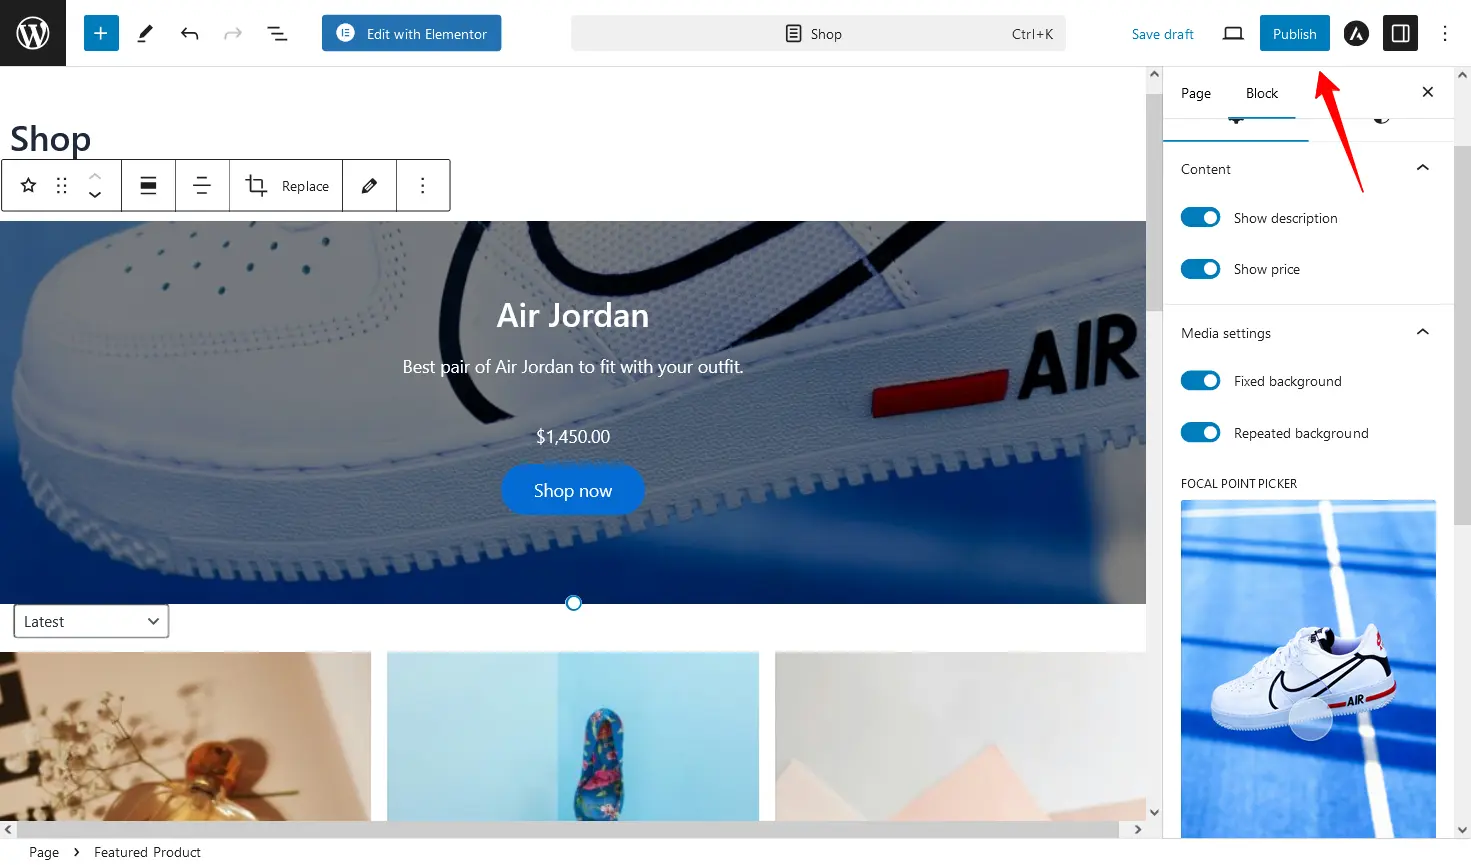Toggle the Settings sidebar panel icon
Image resolution: width=1471 pixels, height=865 pixels.
[1401, 33]
